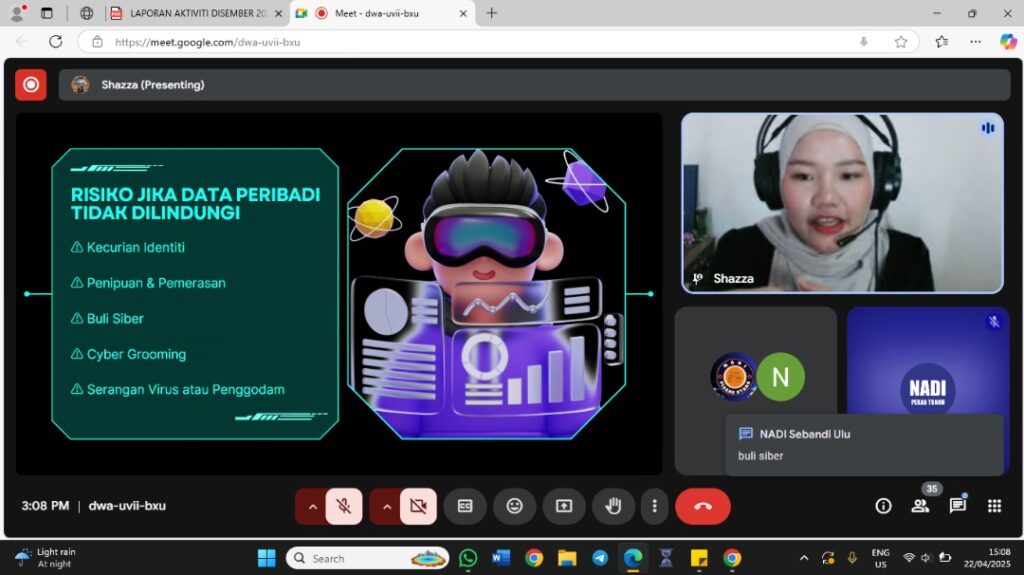Show the participants list (35 people)
Image resolution: width=1024 pixels, height=575 pixels.
pos(920,506)
